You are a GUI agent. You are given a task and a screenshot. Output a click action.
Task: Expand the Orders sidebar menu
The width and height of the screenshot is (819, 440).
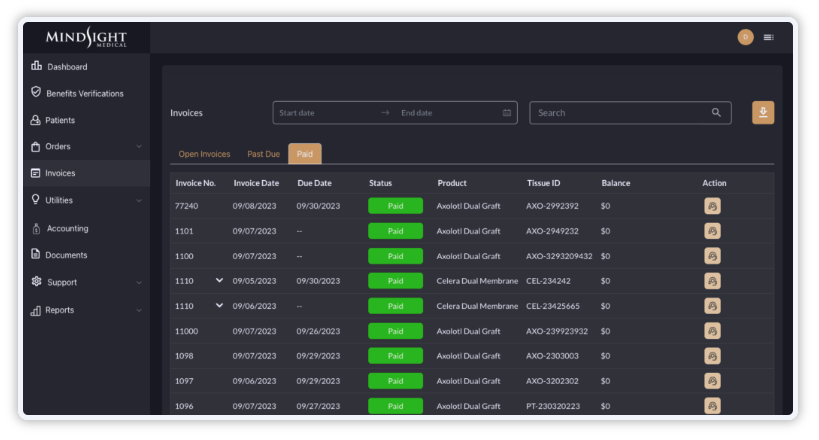click(139, 147)
